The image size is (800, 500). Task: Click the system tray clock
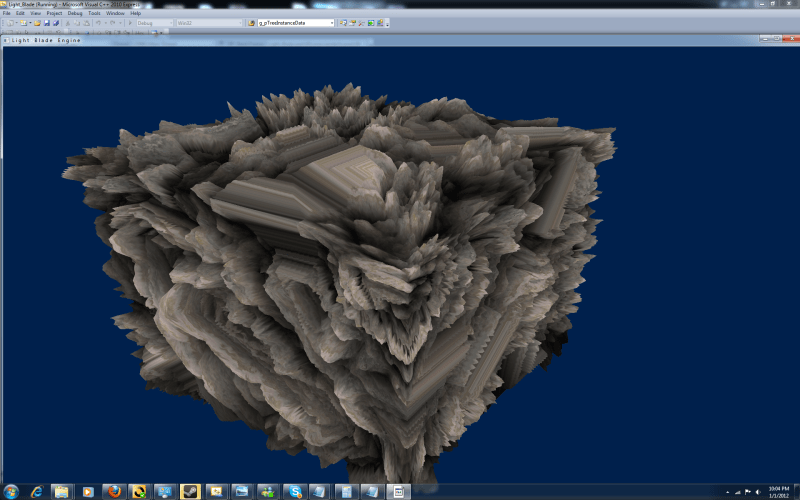pyautogui.click(x=776, y=491)
